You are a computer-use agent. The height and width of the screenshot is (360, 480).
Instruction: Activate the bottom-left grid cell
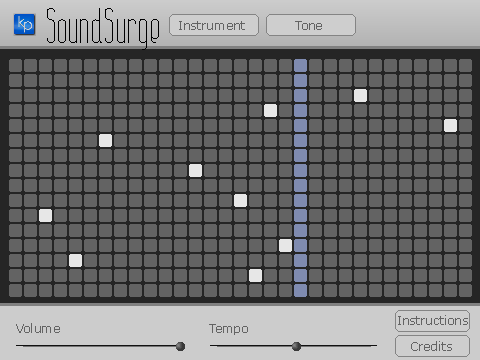tap(15, 291)
